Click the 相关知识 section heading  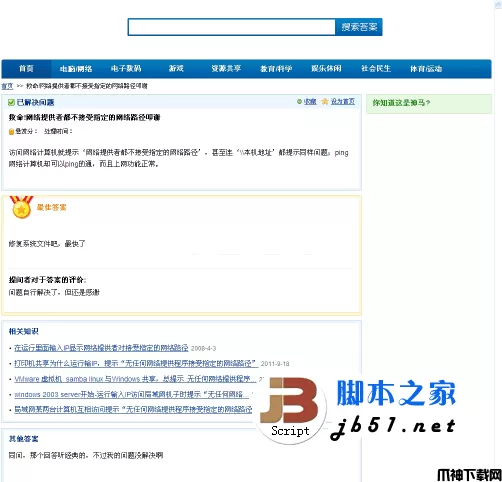(24, 331)
